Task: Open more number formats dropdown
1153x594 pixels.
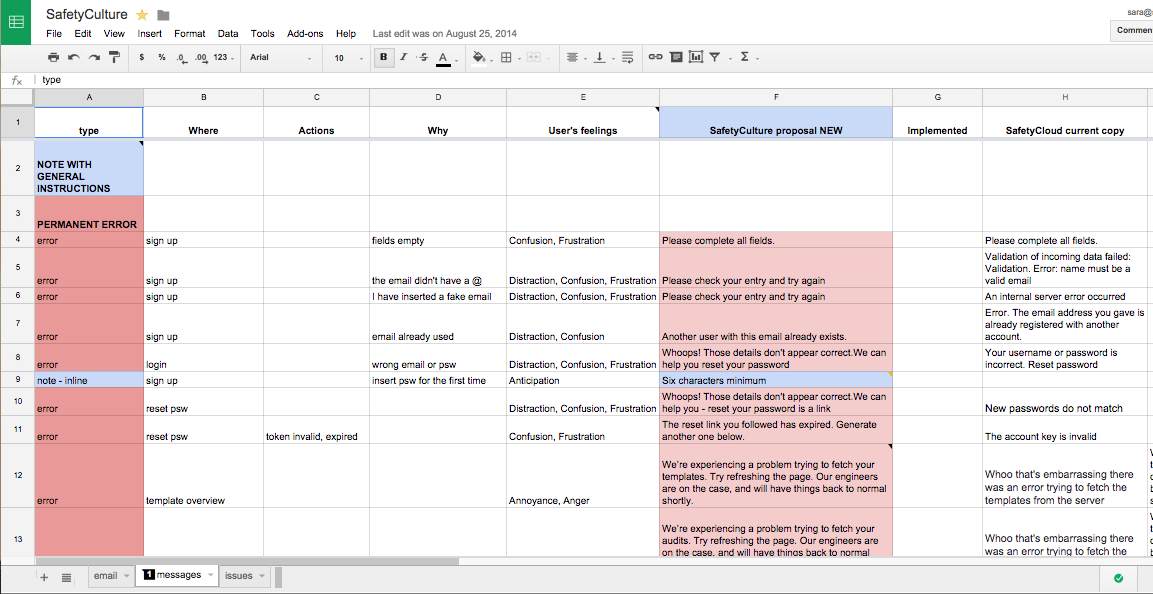Action: point(224,57)
